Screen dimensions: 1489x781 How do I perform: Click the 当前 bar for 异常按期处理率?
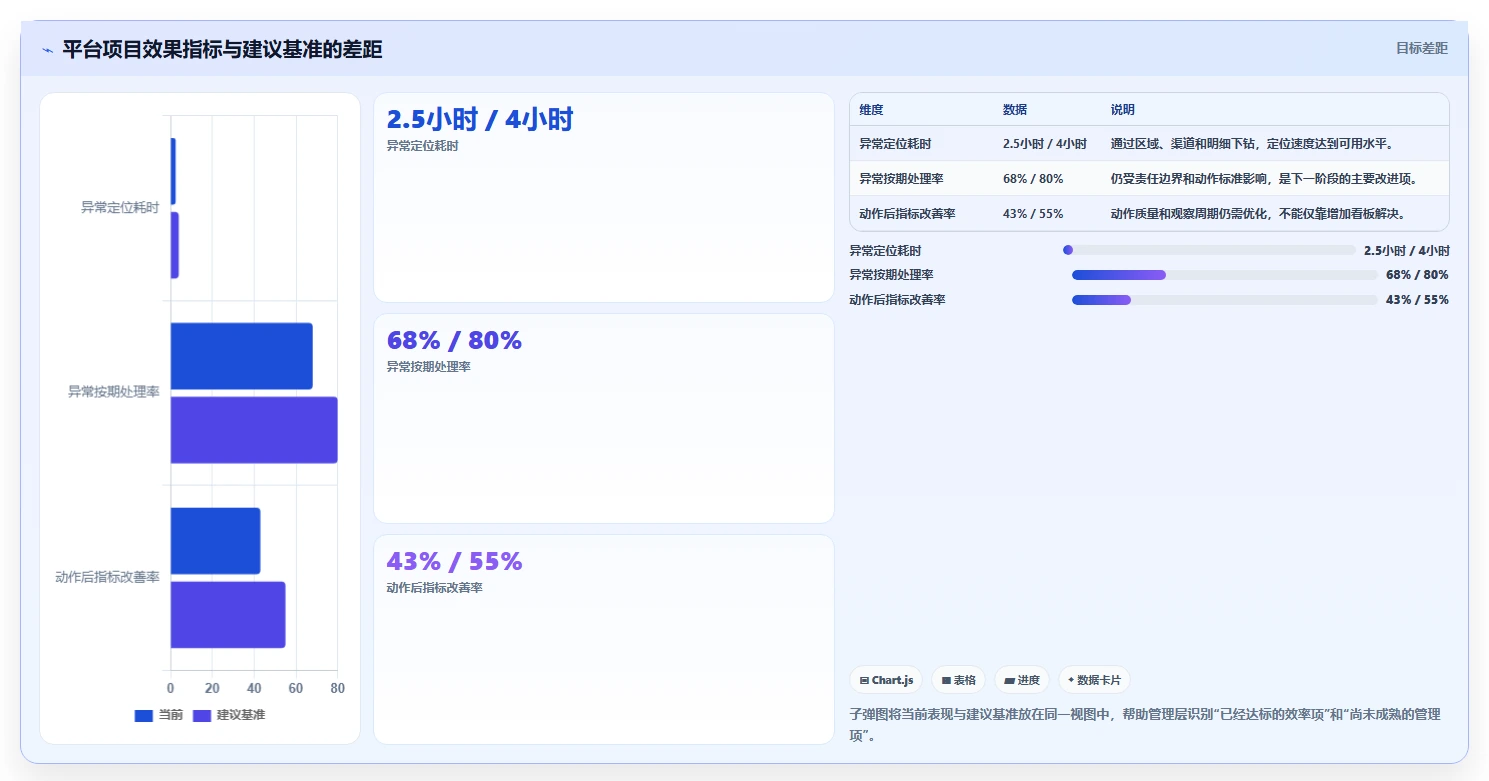coord(241,356)
